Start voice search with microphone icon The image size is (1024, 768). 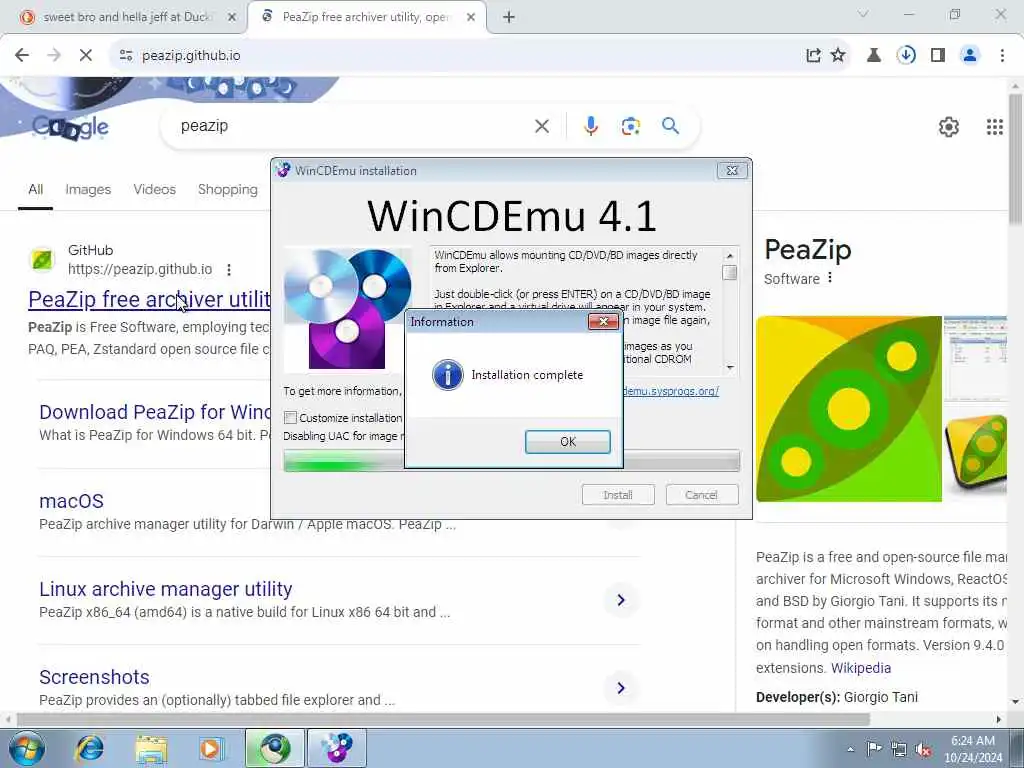(x=590, y=126)
